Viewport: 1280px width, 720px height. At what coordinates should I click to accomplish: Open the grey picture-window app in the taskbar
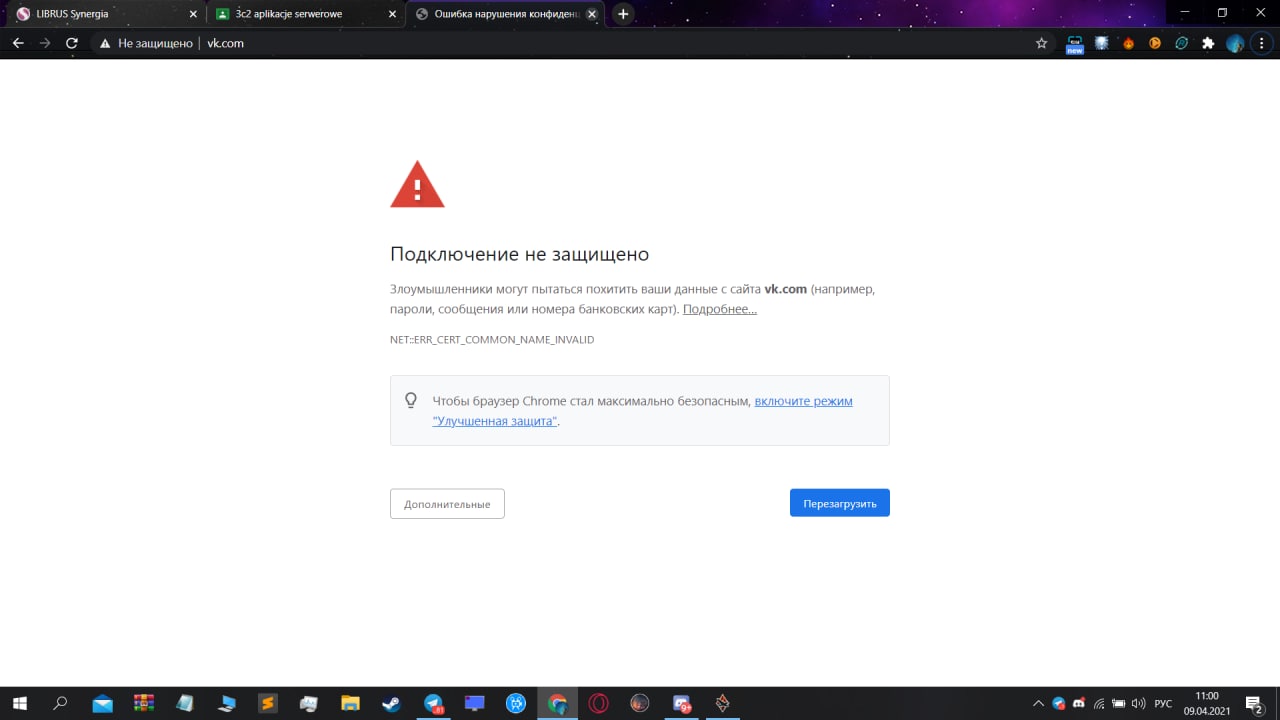click(x=309, y=703)
